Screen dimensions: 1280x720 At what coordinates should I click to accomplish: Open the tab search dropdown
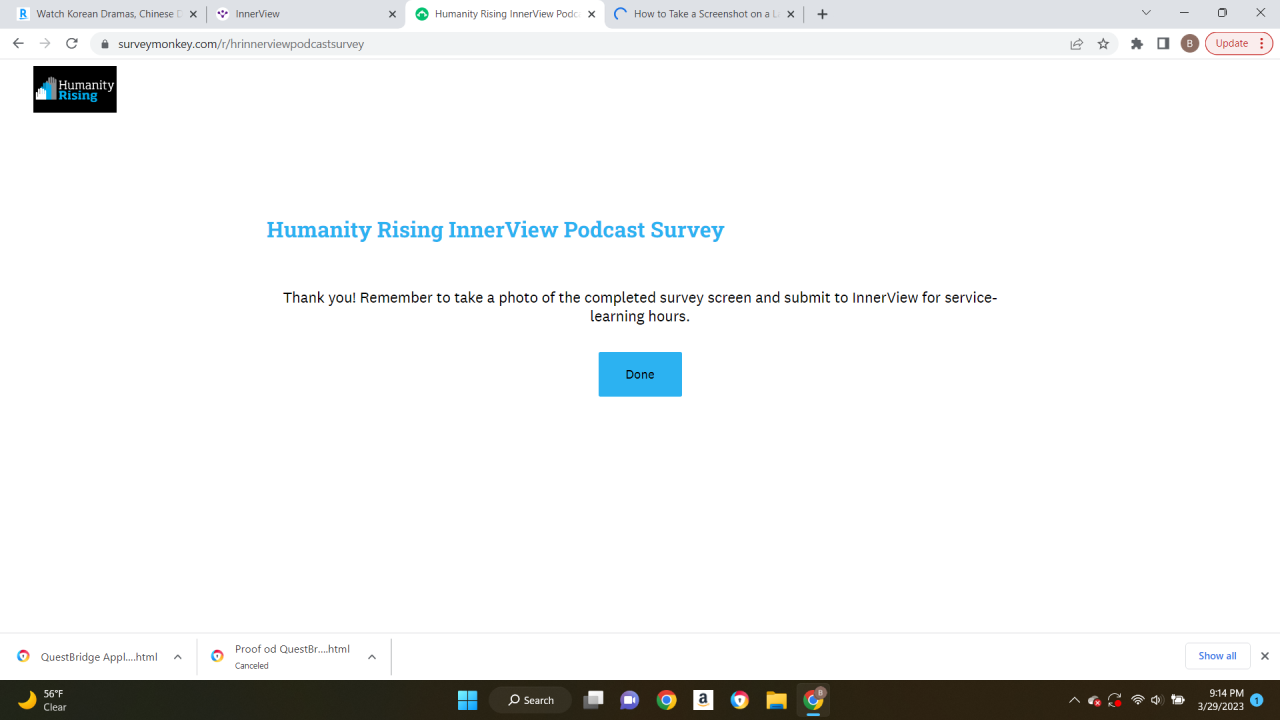[x=1146, y=13]
